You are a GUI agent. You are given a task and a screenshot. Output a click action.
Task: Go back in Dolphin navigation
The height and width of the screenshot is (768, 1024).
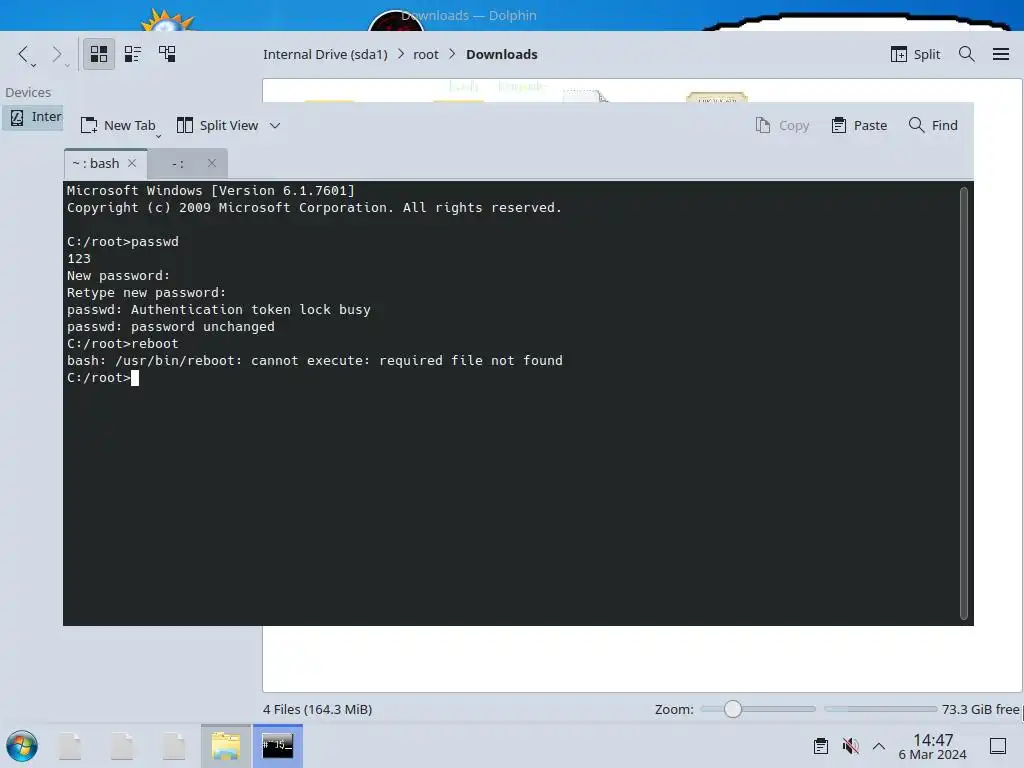coord(23,54)
